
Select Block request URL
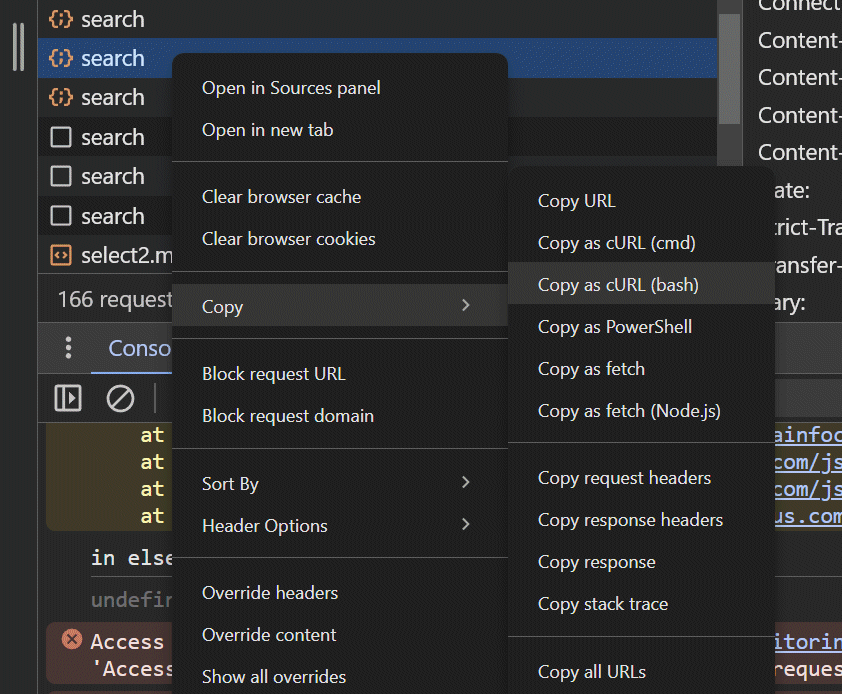pyautogui.click(x=273, y=374)
